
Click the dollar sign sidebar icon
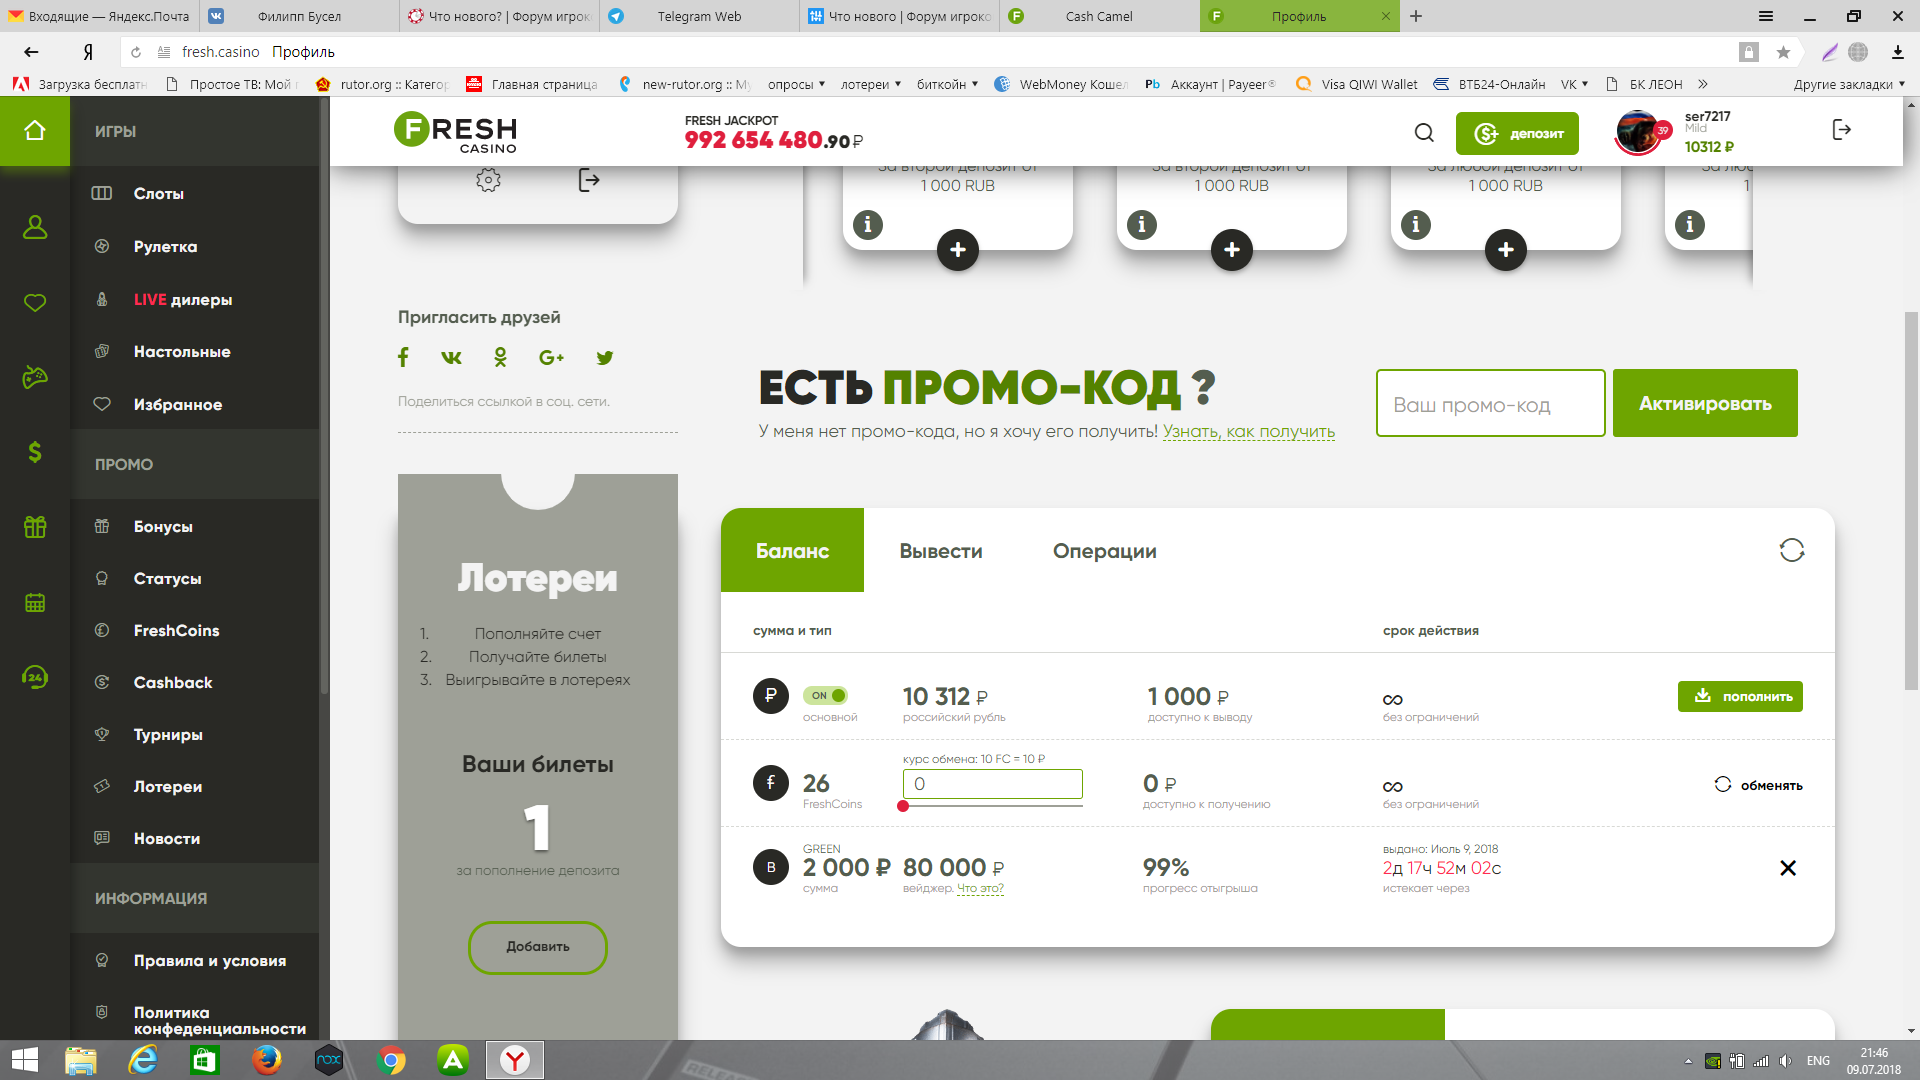coord(35,452)
